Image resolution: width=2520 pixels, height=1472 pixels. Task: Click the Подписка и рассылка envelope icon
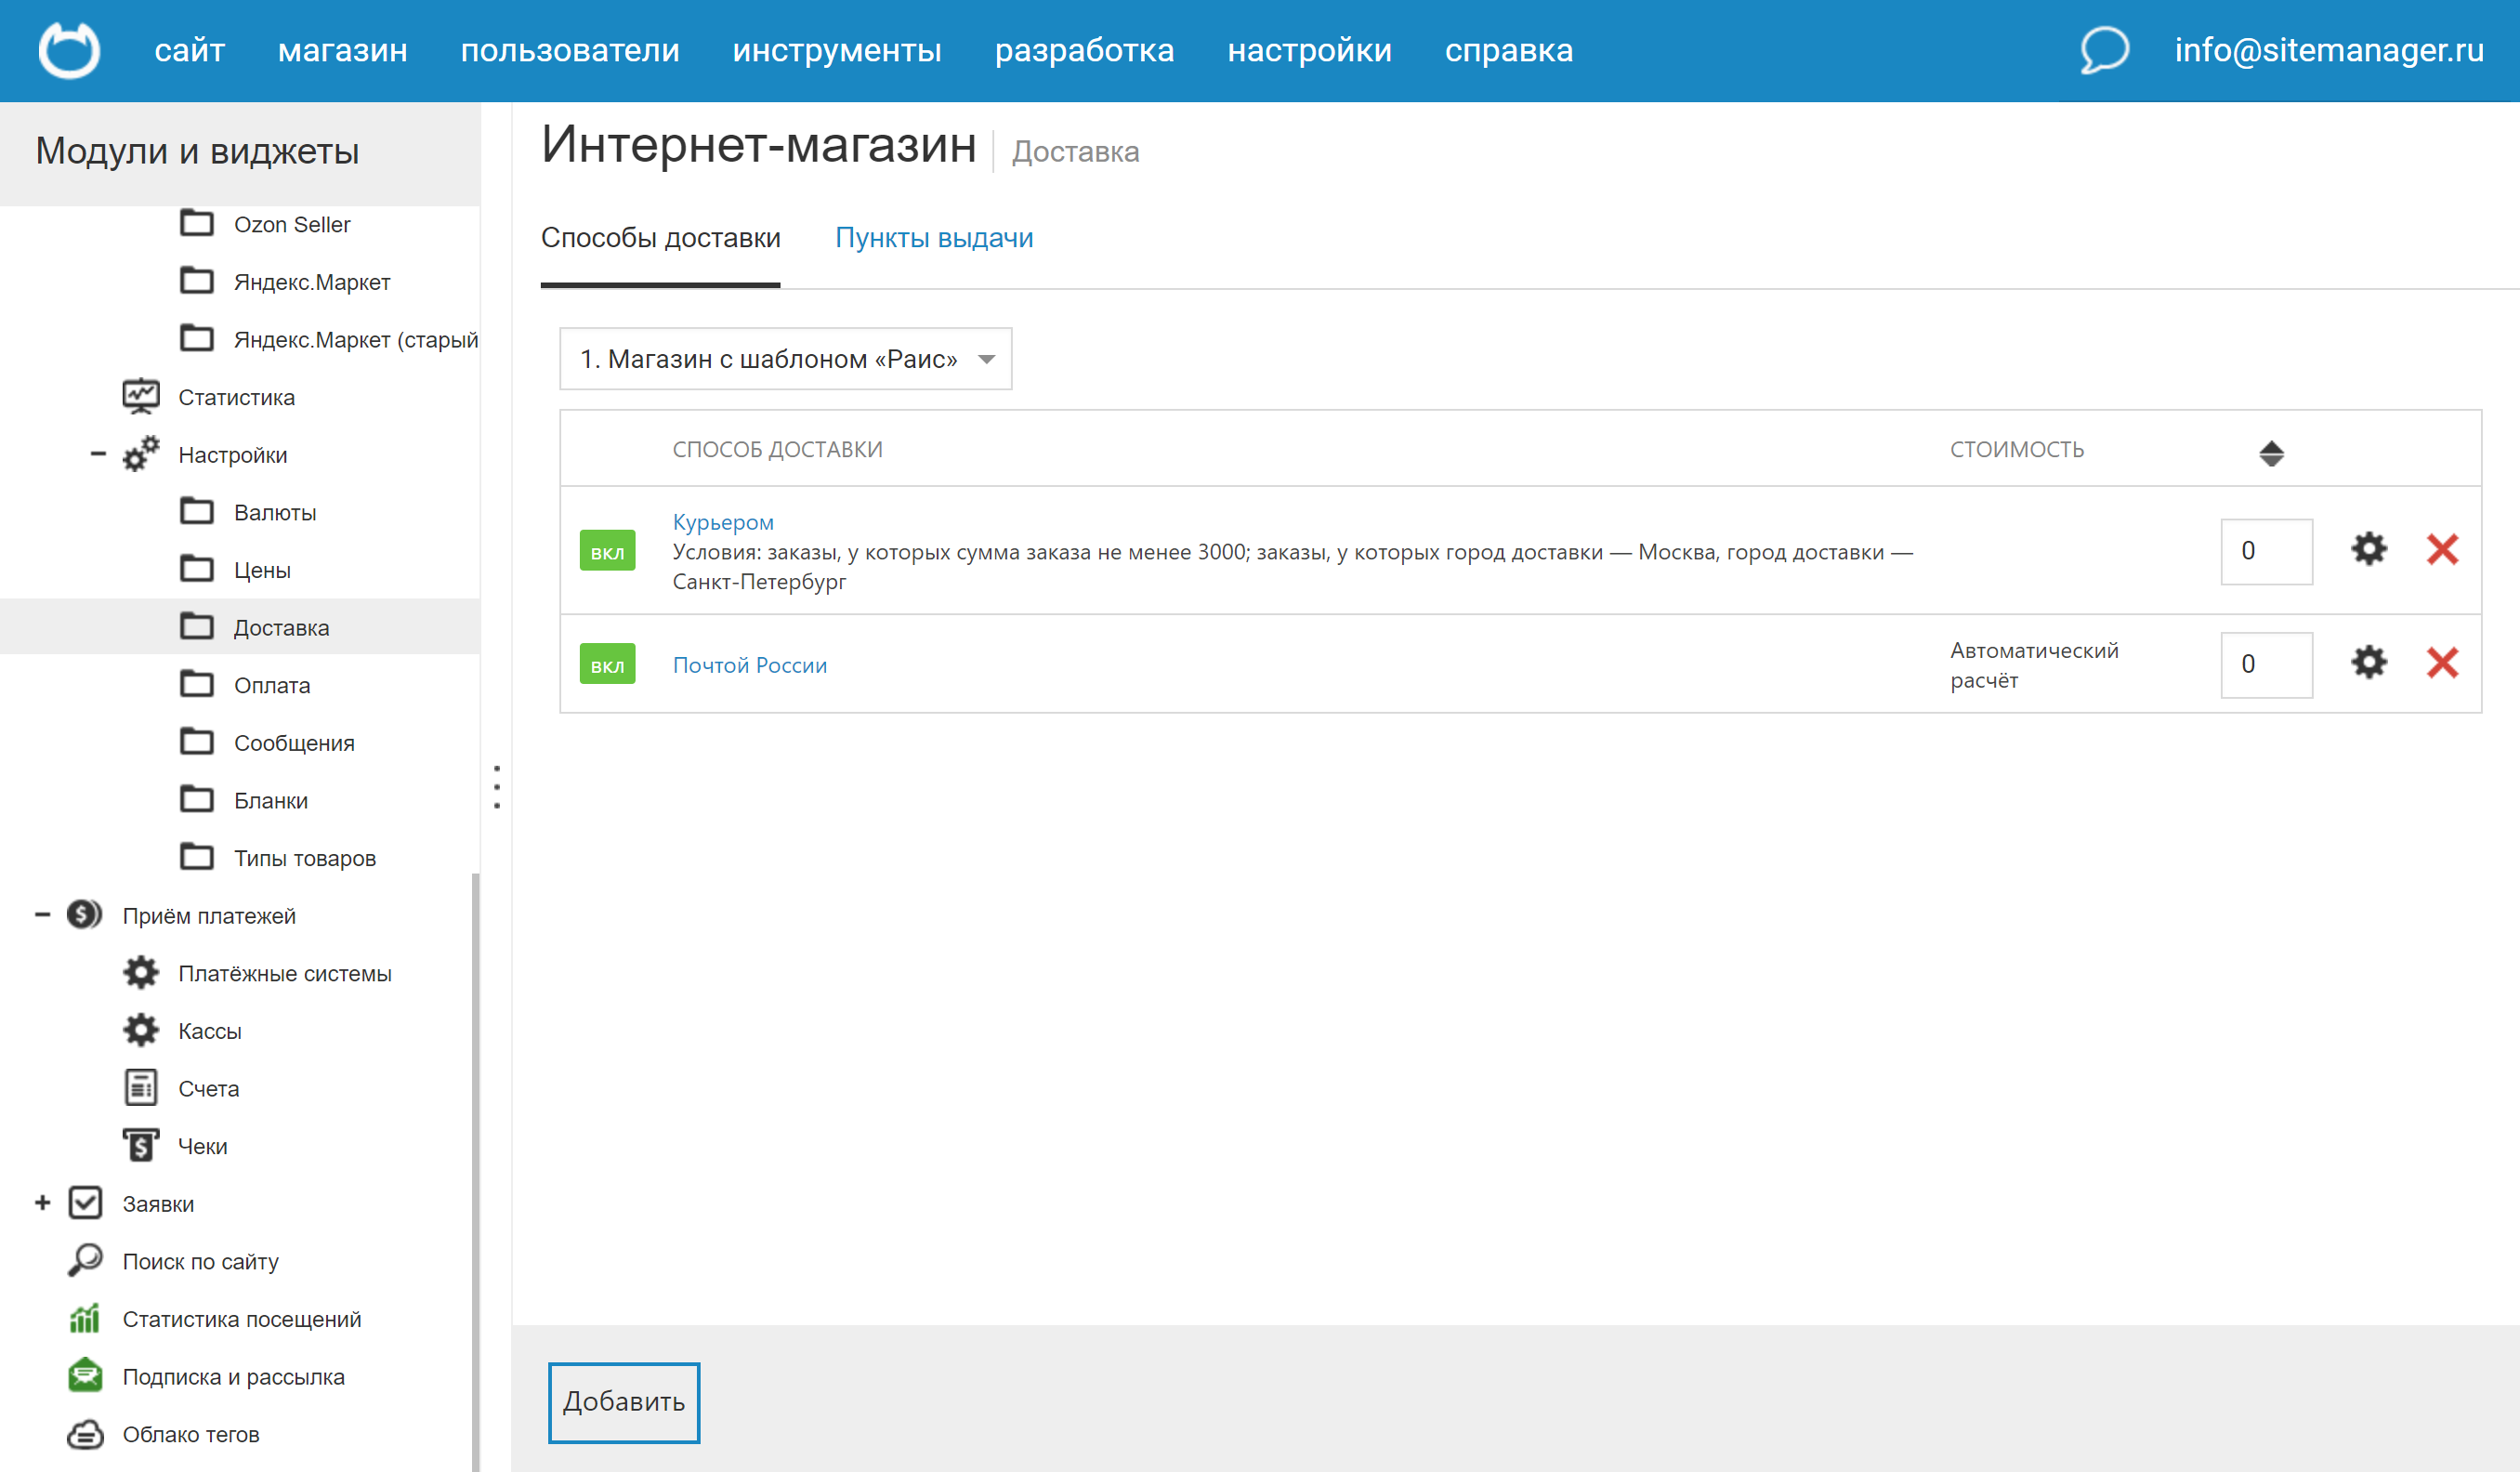click(85, 1375)
